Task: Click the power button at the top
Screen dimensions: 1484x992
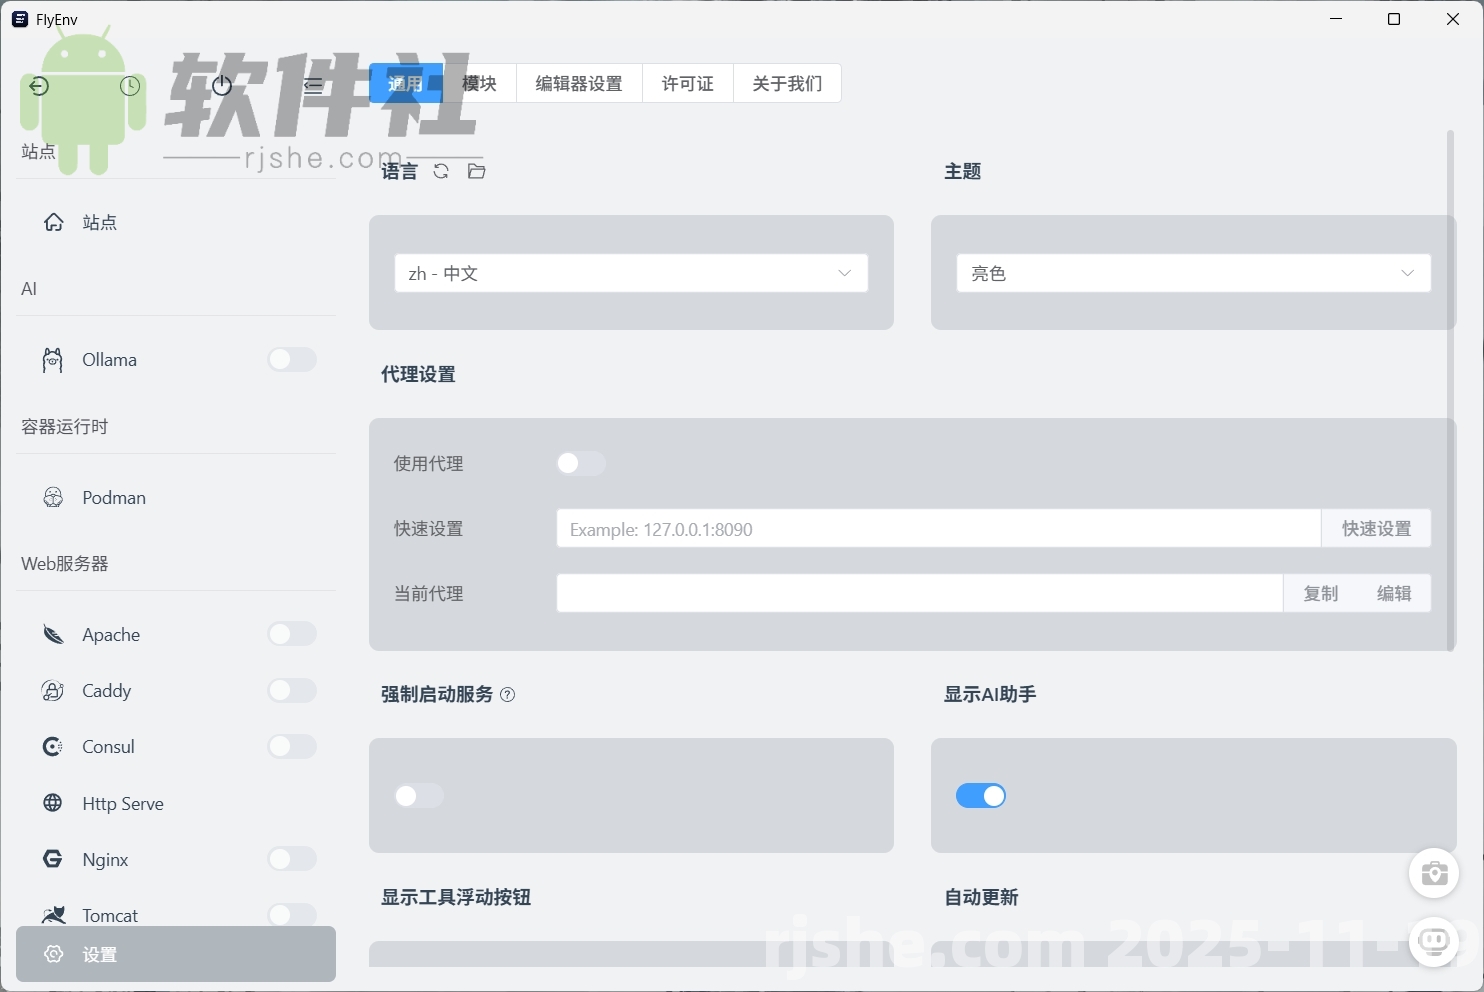Action: [222, 85]
